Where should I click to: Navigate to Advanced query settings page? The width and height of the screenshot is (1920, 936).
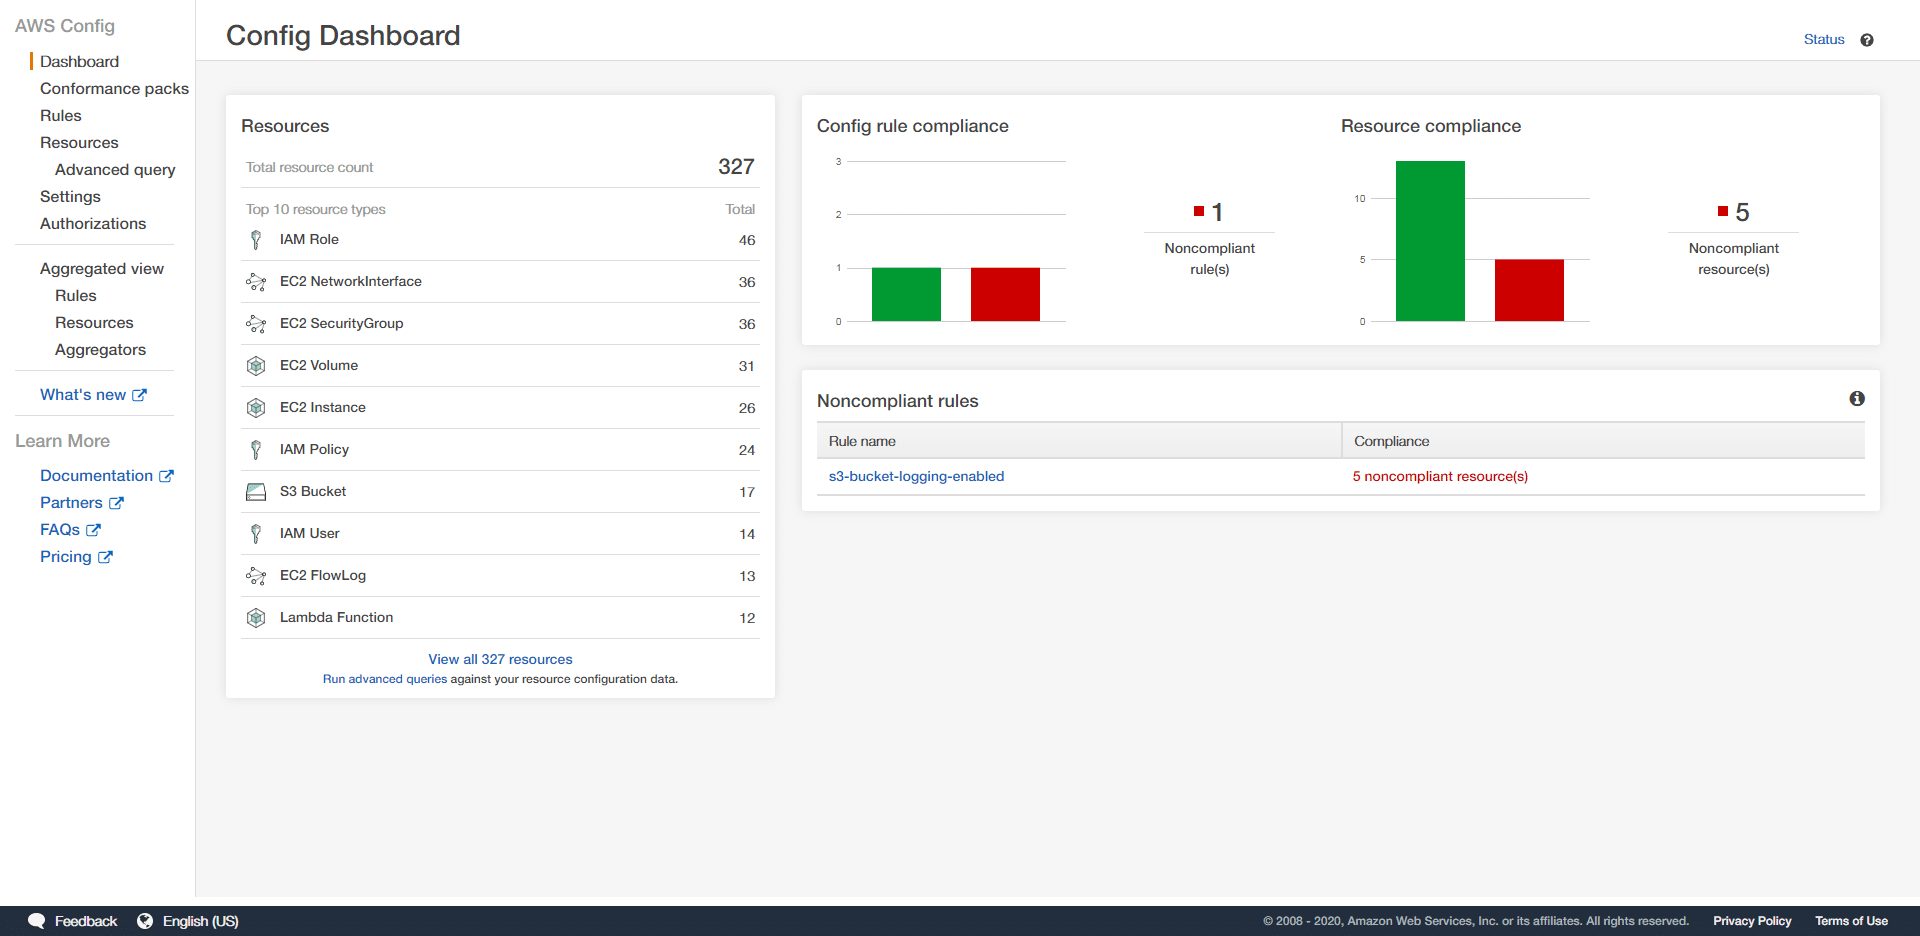pyautogui.click(x=115, y=169)
